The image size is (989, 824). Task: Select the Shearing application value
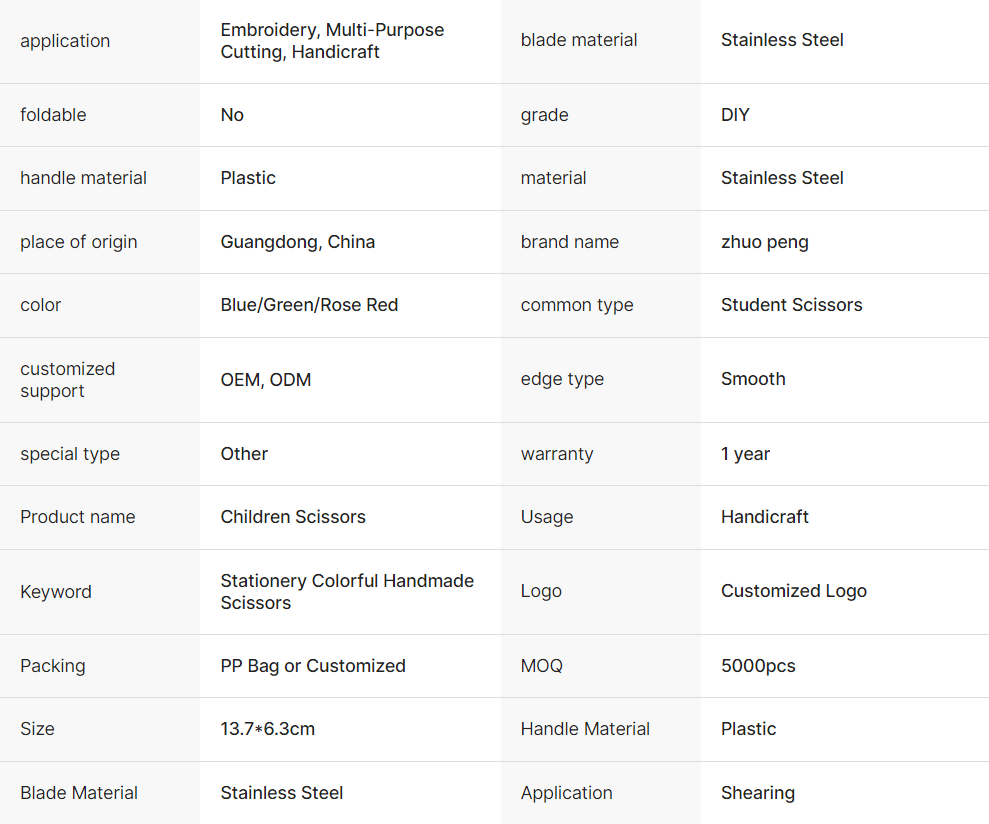click(757, 793)
